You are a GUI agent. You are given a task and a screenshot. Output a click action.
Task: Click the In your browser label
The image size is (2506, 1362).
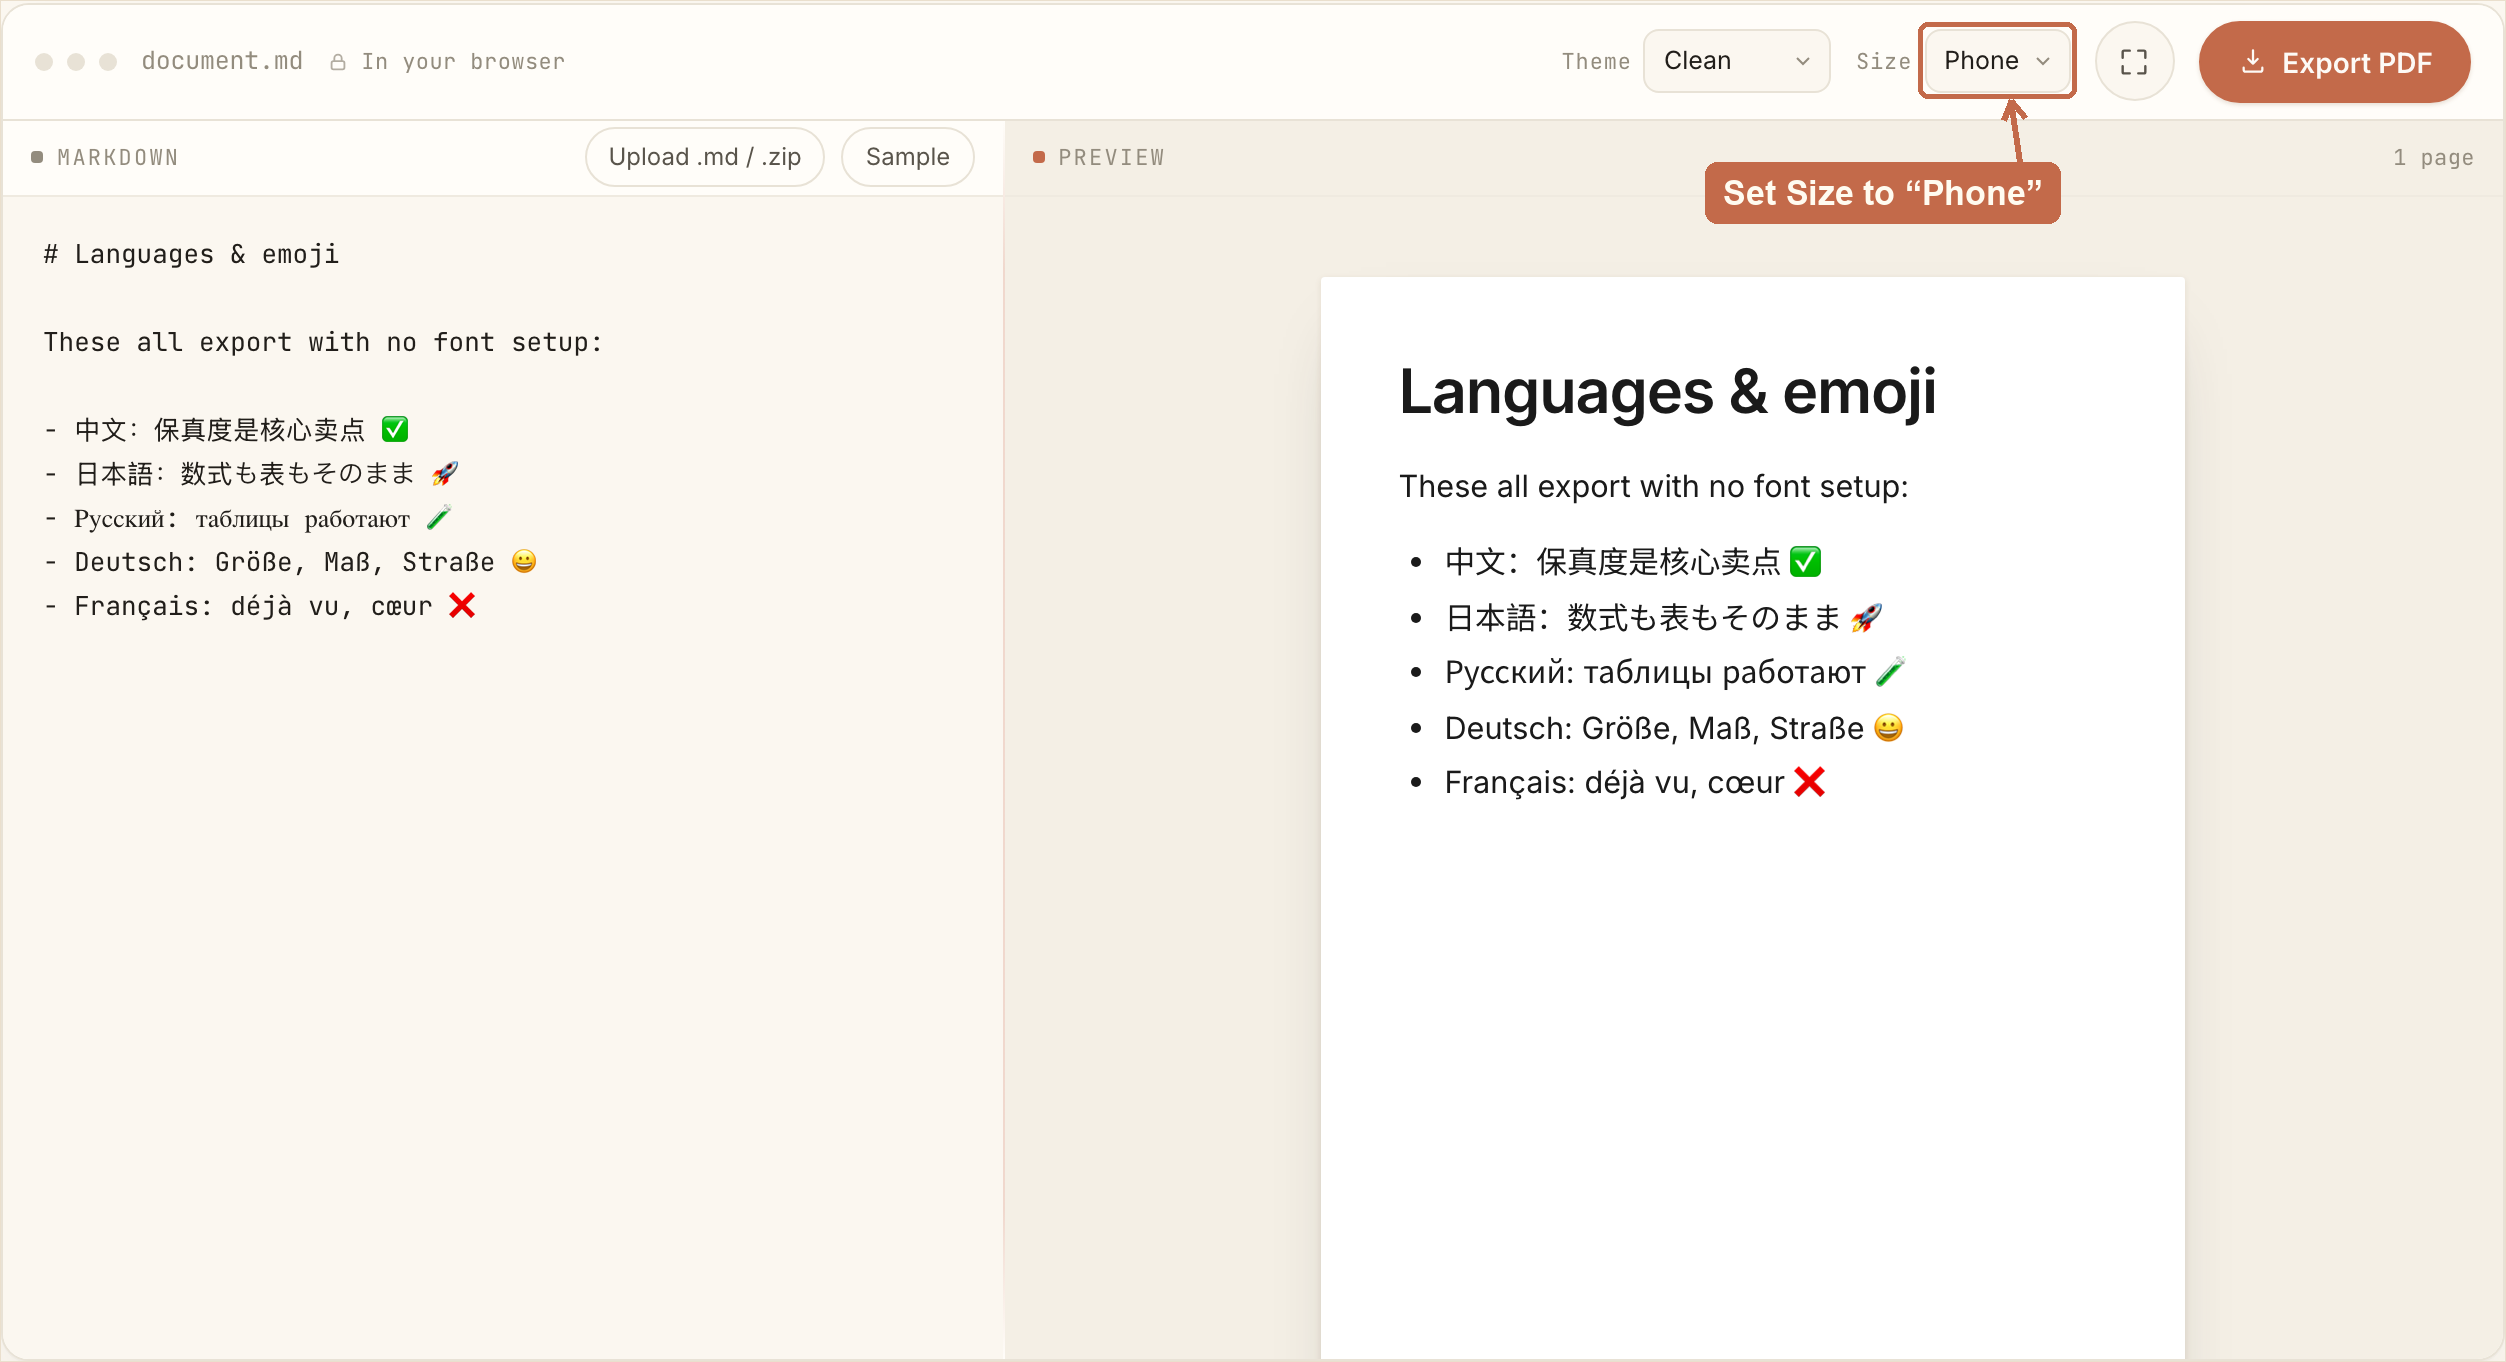tap(463, 62)
